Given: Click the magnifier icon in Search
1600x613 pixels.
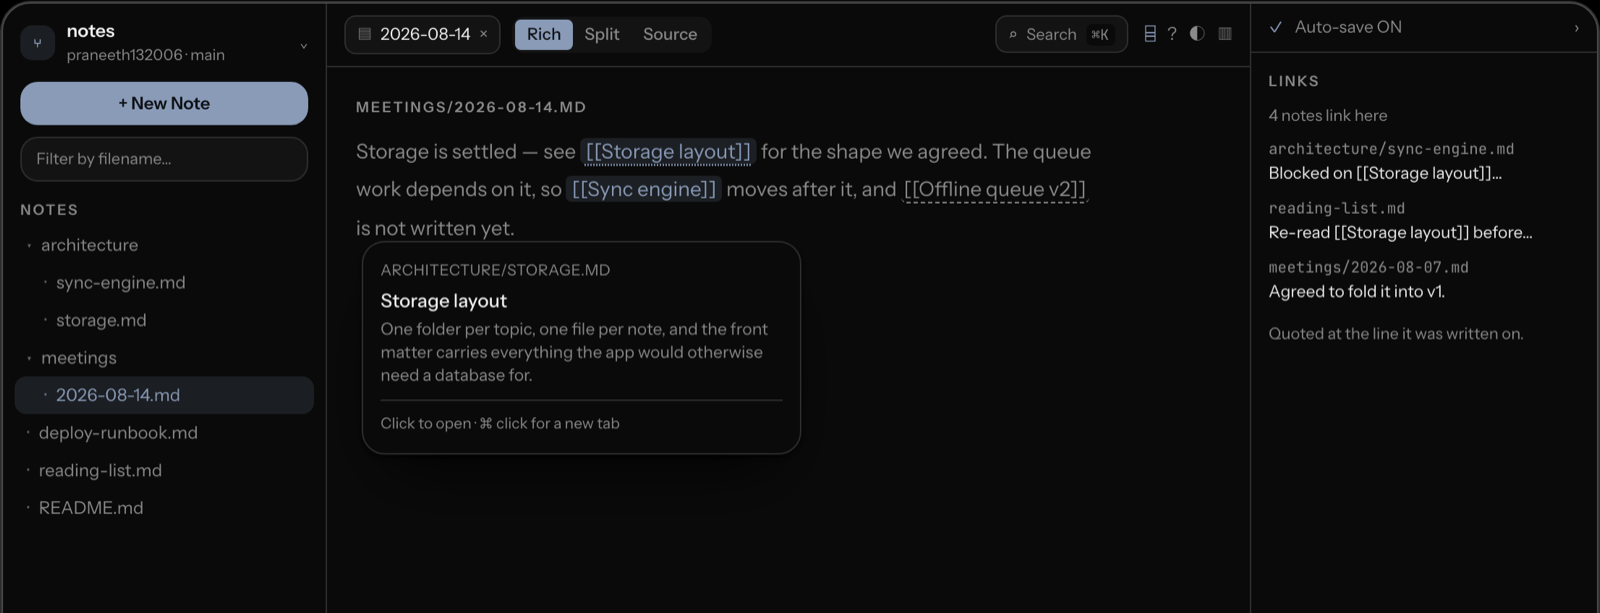Looking at the screenshot, I should (1013, 35).
